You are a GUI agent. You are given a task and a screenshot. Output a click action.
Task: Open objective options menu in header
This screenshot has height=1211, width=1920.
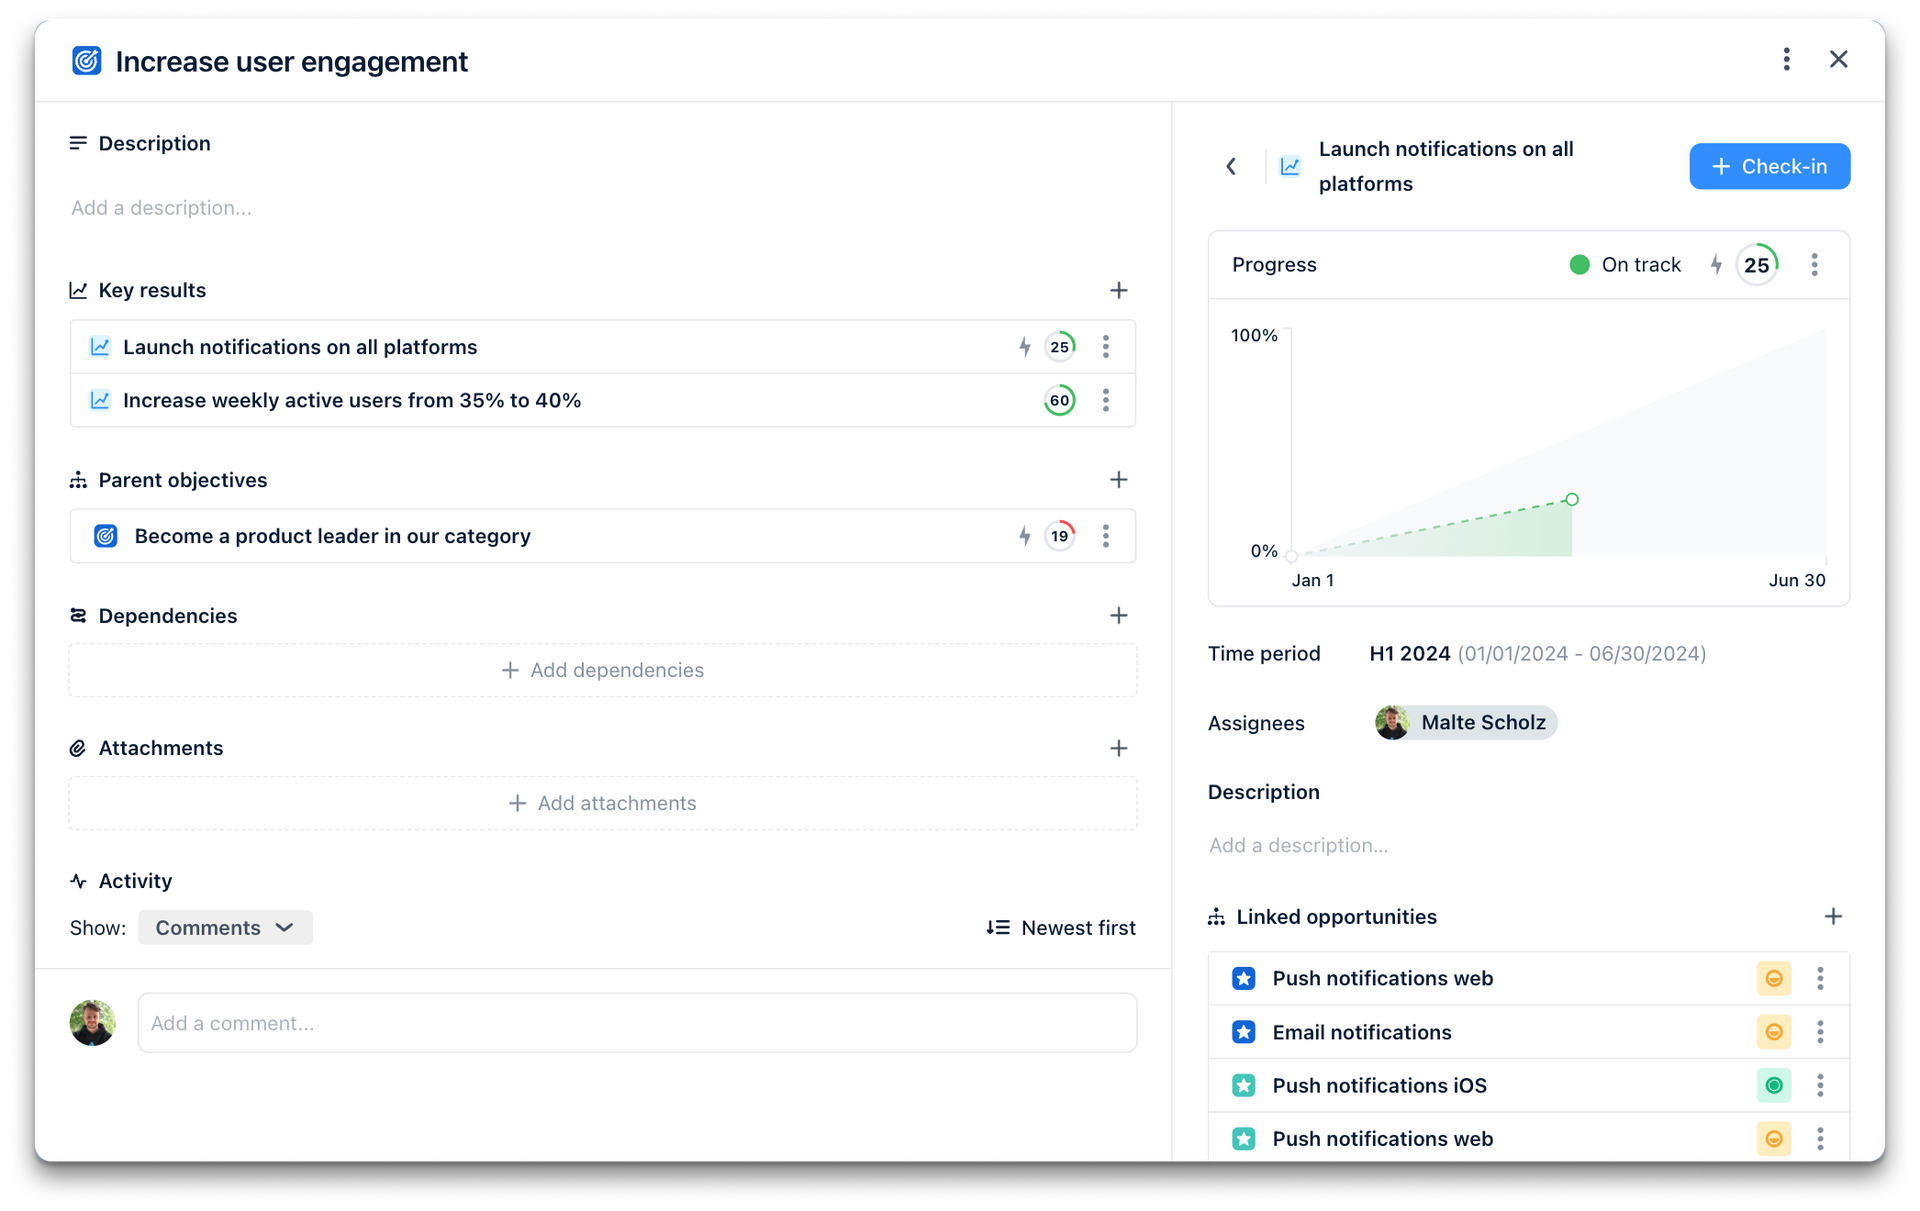[x=1786, y=60]
